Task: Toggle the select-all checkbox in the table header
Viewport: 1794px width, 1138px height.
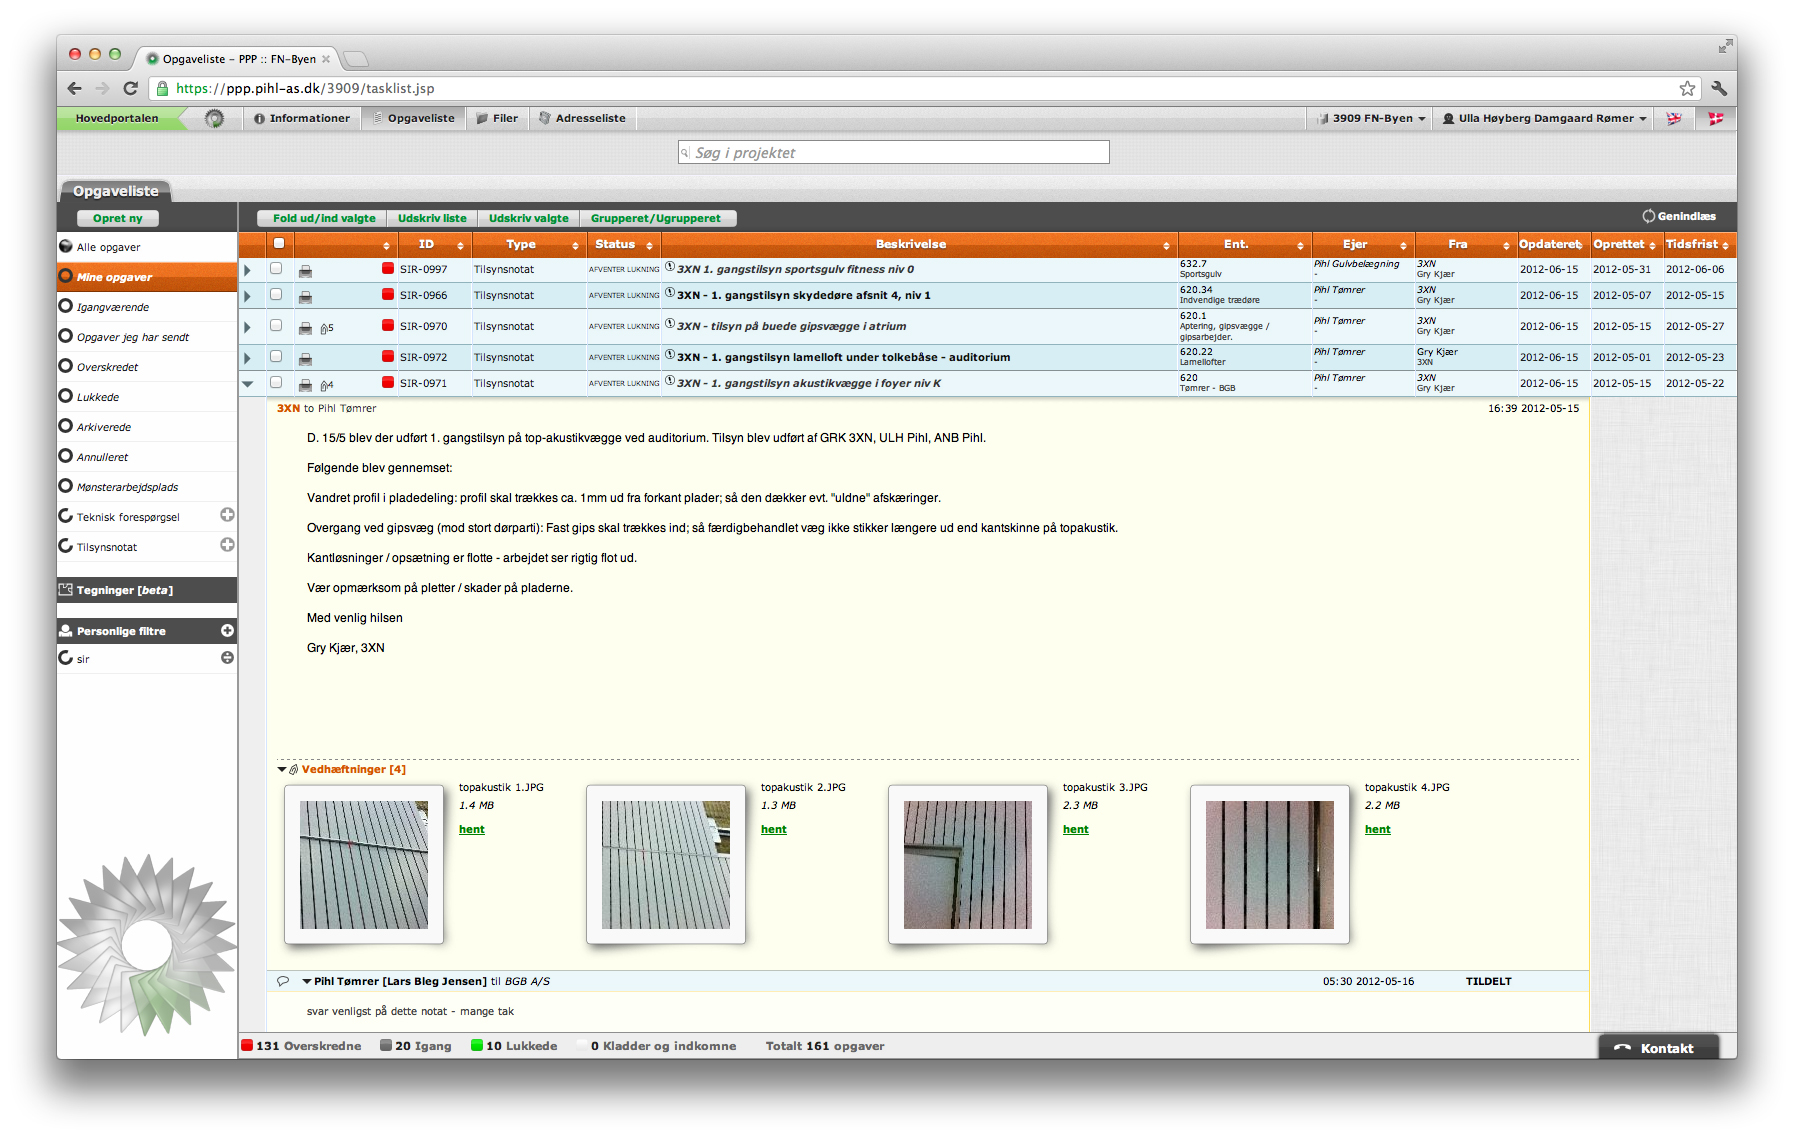Action: (279, 243)
